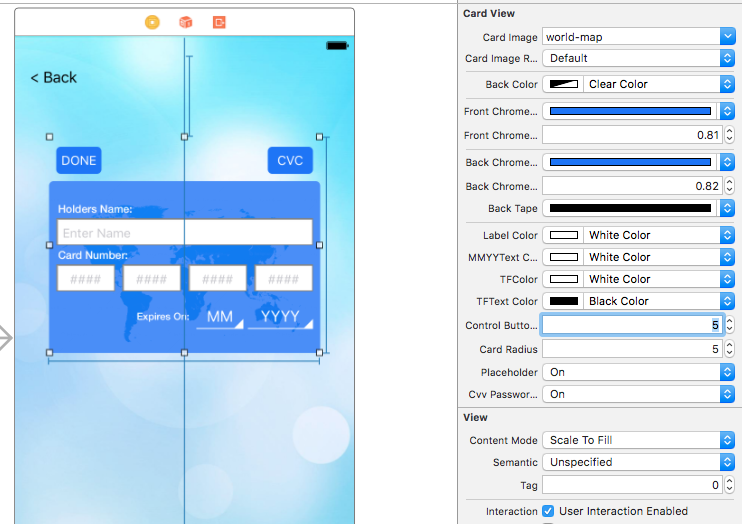
Task: Click the CVC button on canvas
Action: click(x=290, y=160)
